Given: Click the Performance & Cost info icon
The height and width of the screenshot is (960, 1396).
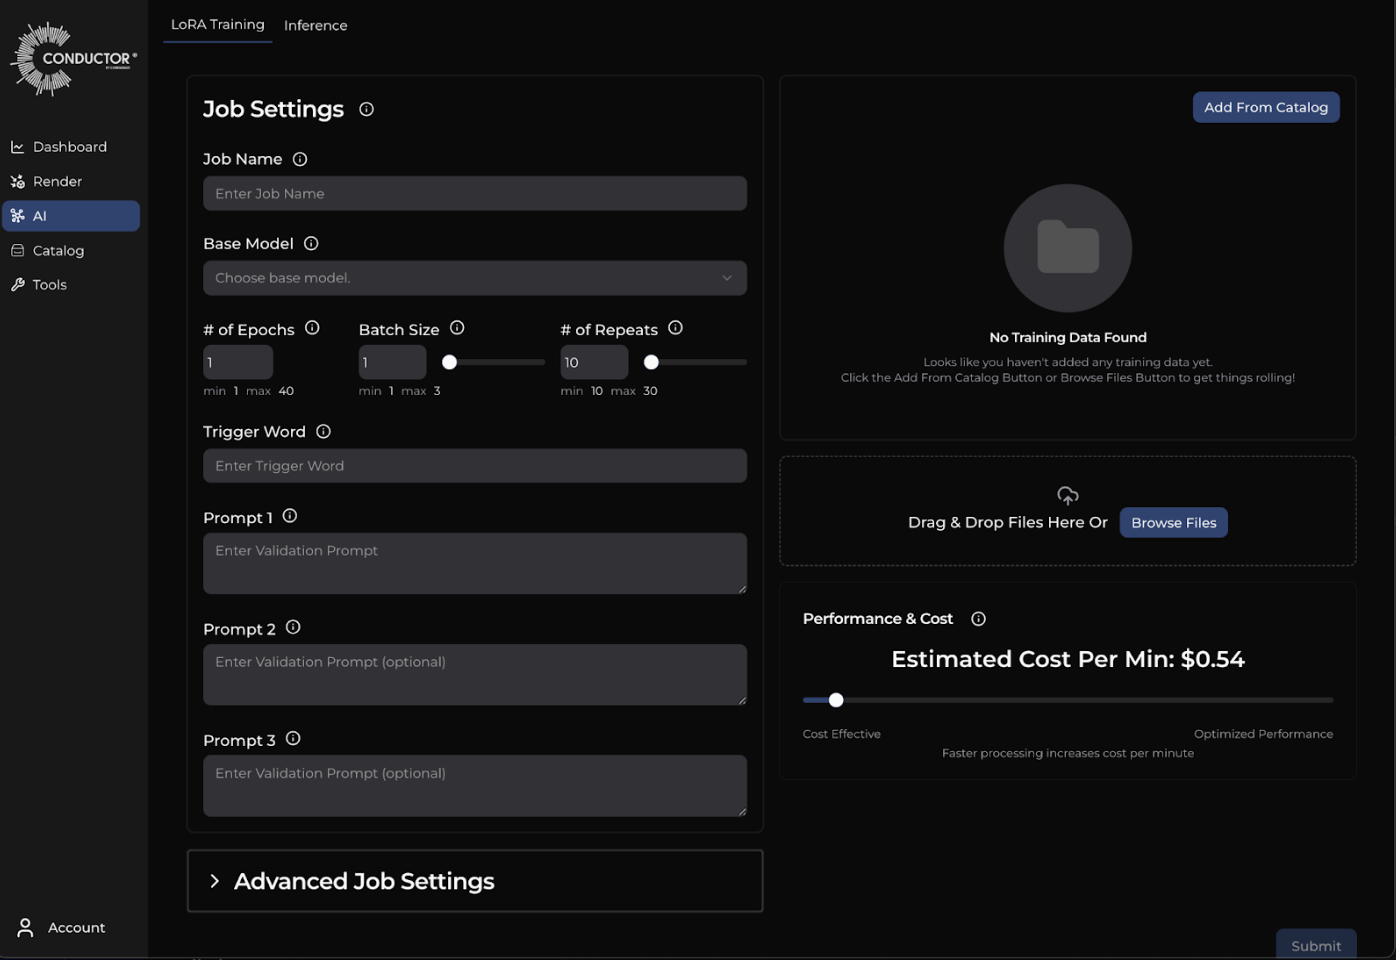Looking at the screenshot, I should tap(978, 619).
